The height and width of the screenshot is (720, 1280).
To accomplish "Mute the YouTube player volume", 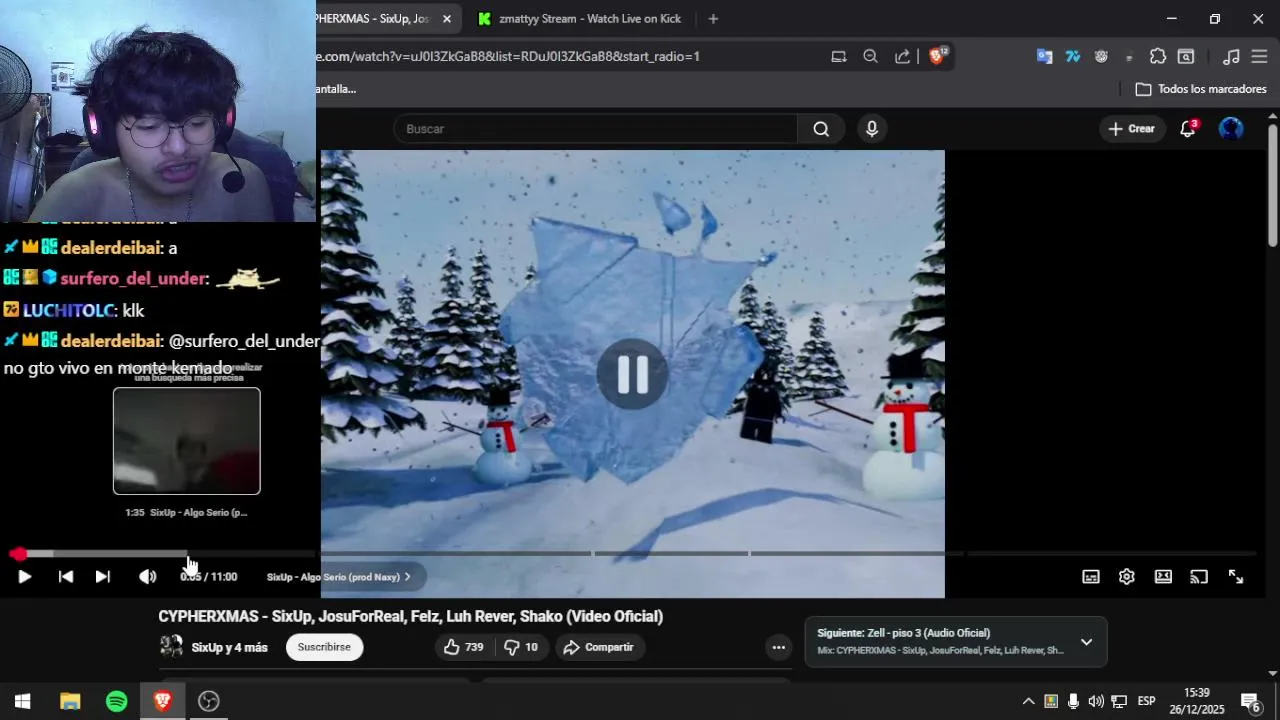I will [147, 577].
